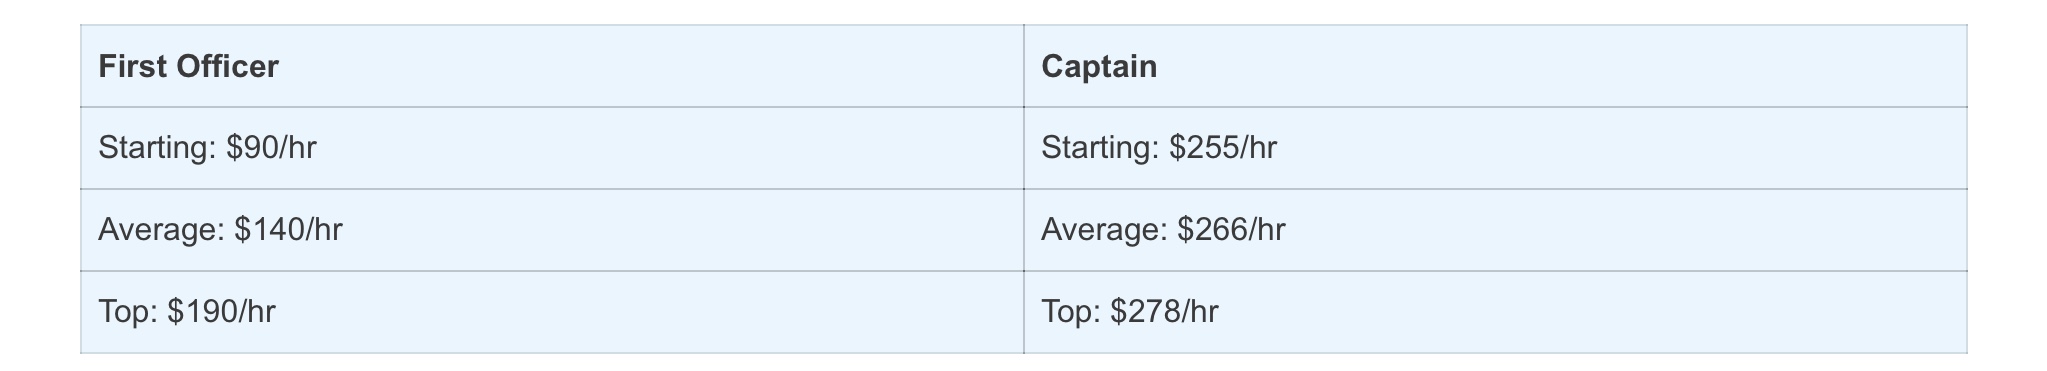Image resolution: width=2047 pixels, height=371 pixels.
Task: Click the word Average in Captain column
Action: [x=1101, y=231]
